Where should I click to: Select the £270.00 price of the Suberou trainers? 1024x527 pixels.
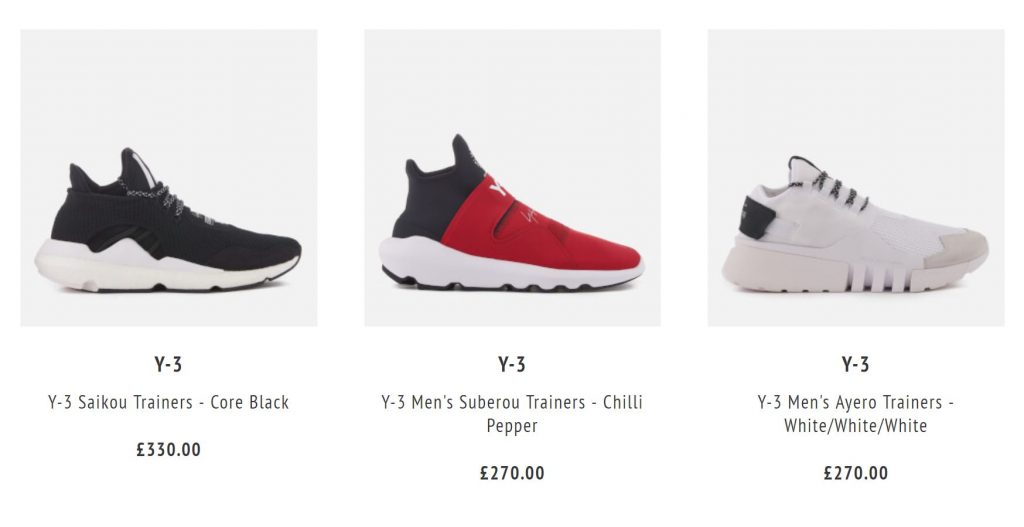[x=512, y=473]
